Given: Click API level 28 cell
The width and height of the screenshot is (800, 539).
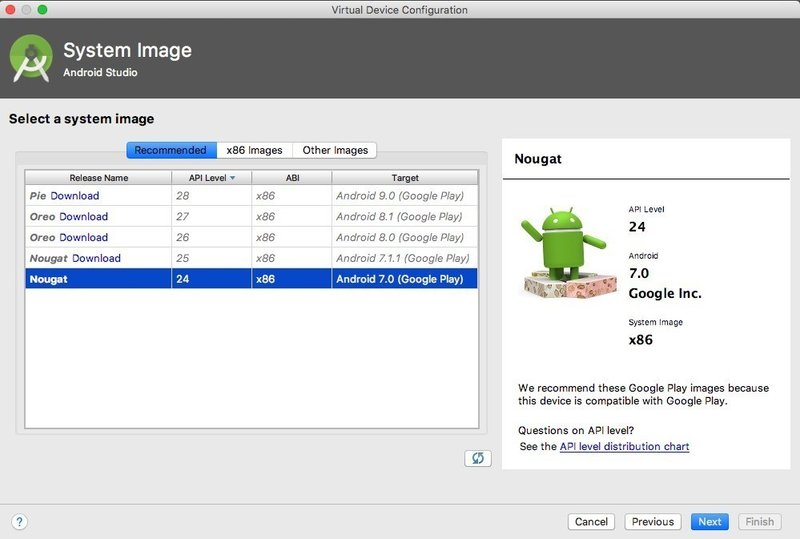Looking at the screenshot, I should coord(212,196).
